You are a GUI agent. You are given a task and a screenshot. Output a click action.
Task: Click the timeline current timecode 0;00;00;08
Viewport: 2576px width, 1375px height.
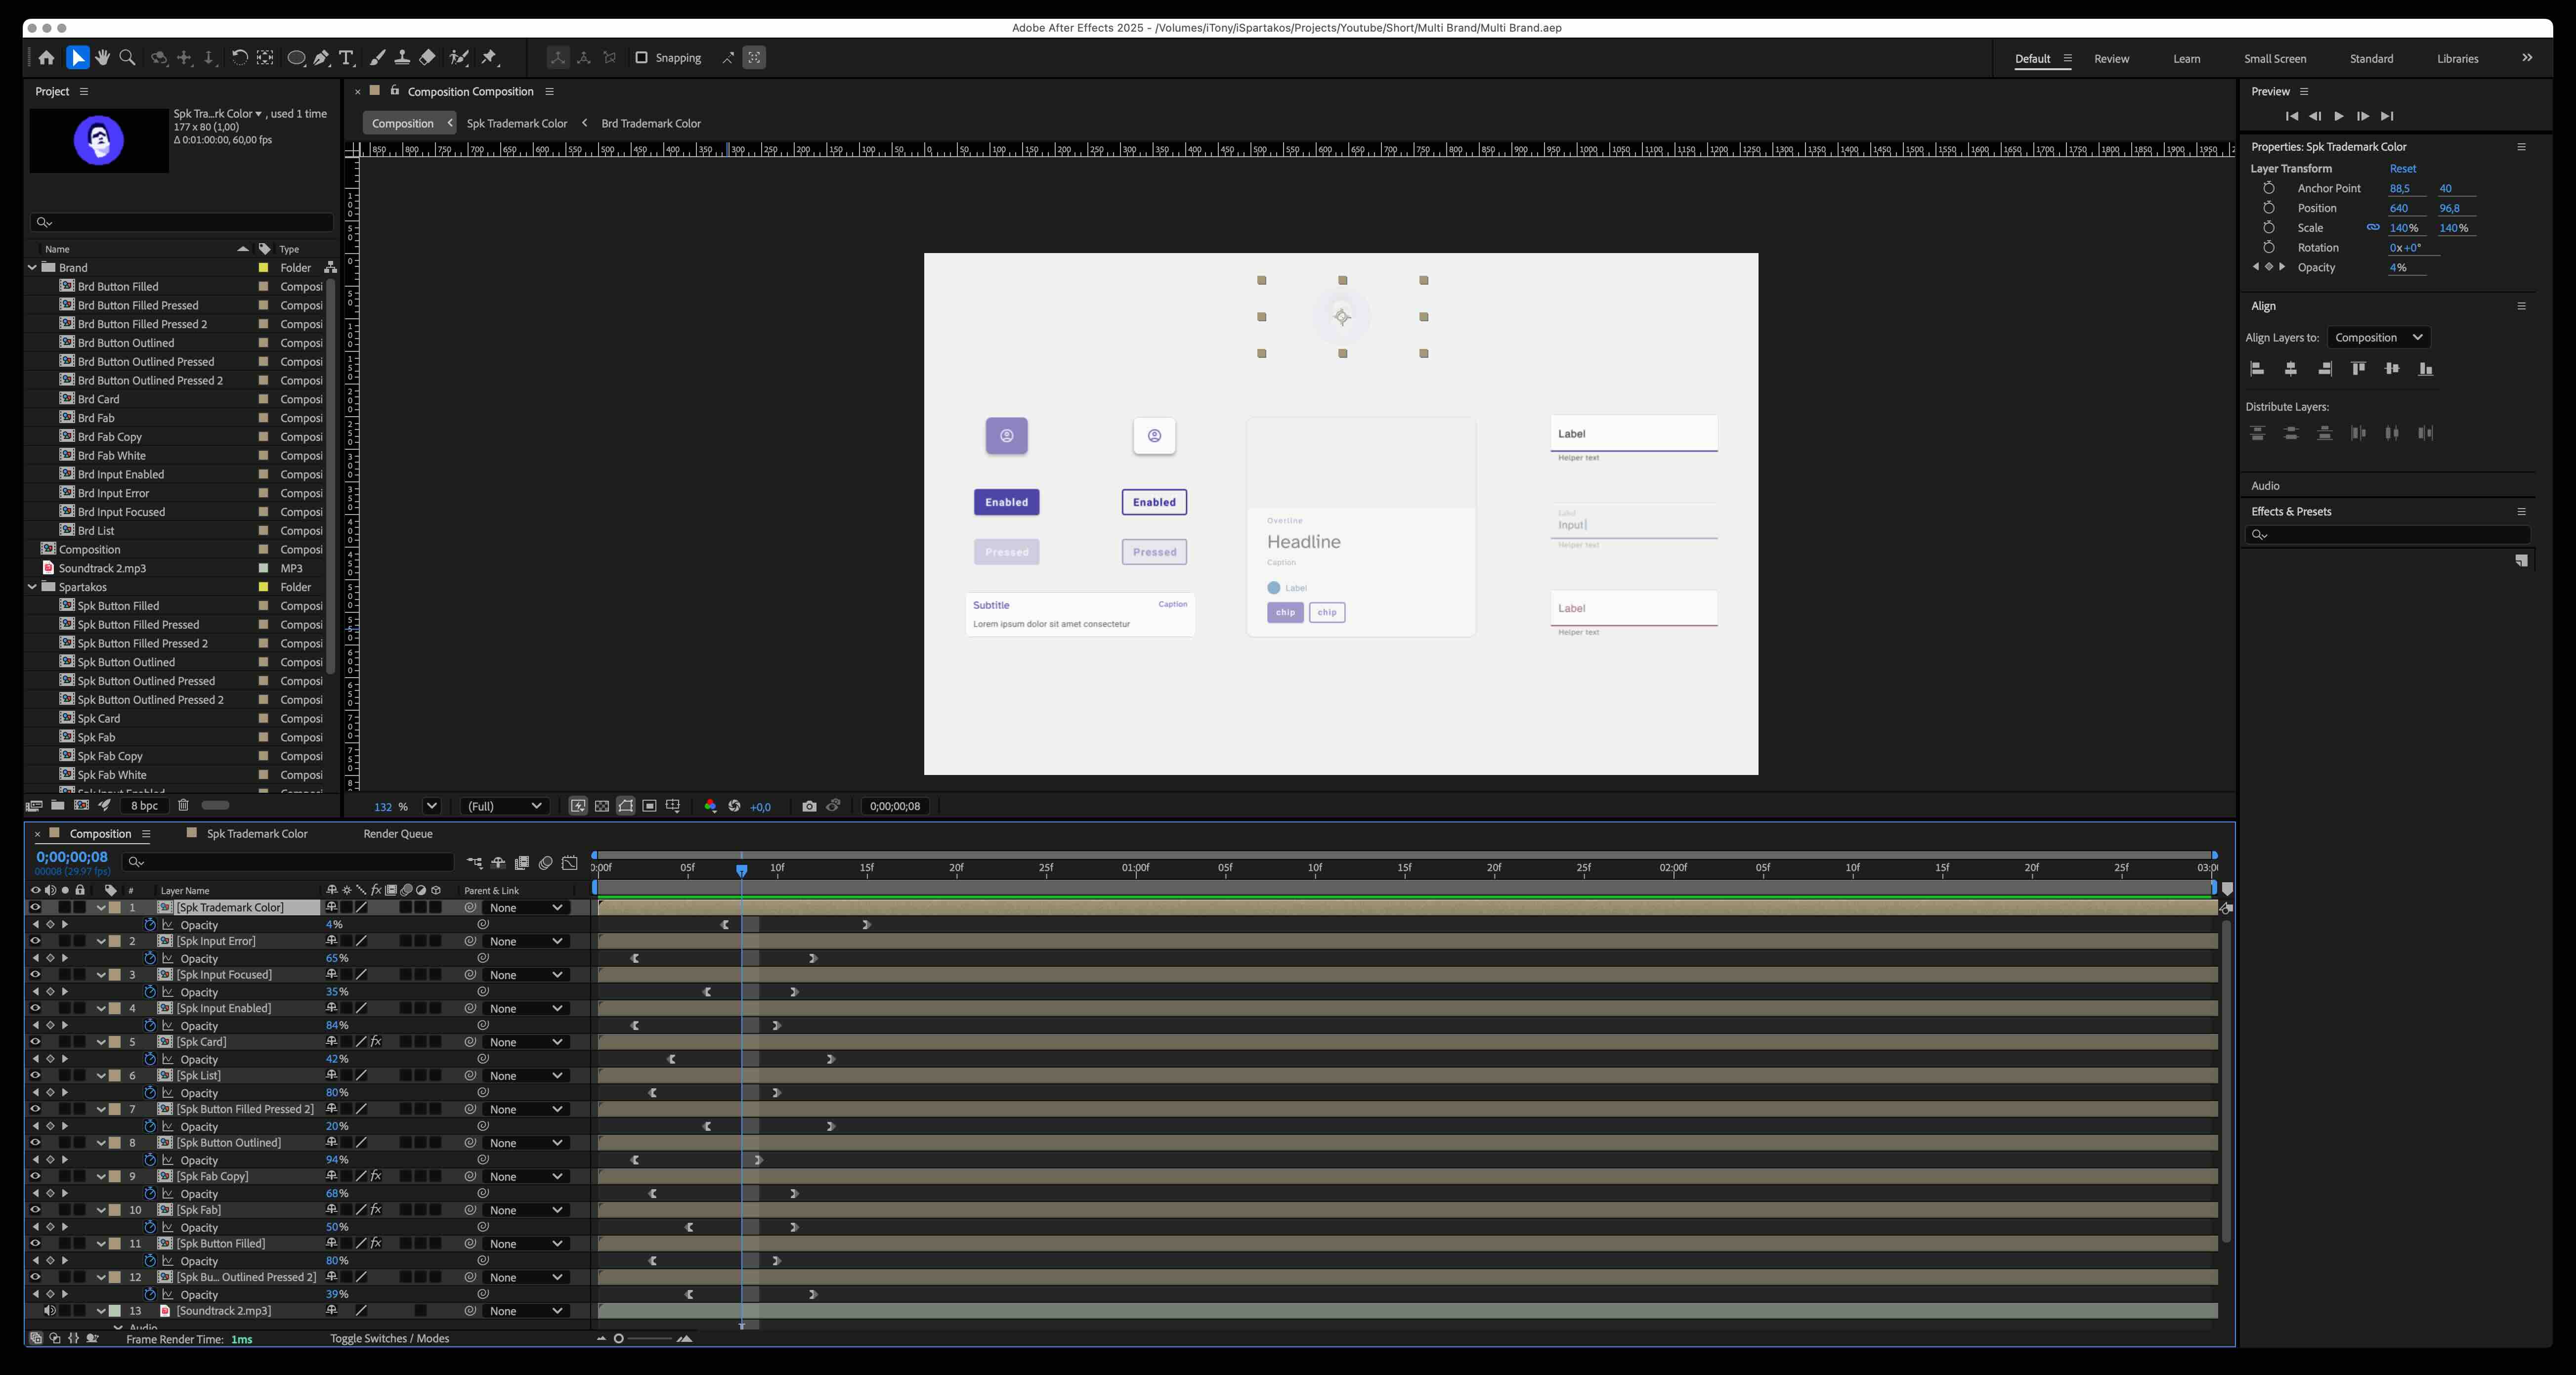coord(71,857)
